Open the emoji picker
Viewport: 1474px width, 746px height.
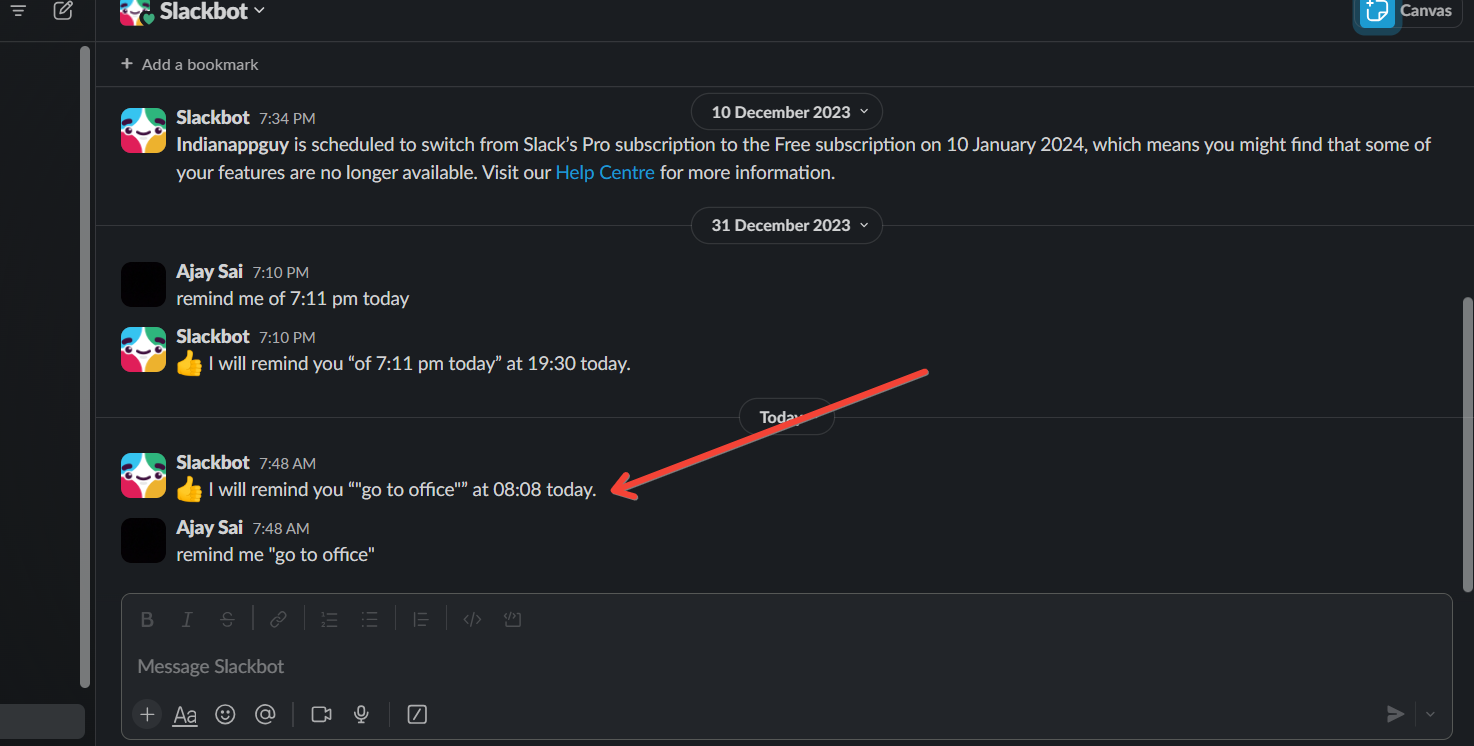click(225, 714)
